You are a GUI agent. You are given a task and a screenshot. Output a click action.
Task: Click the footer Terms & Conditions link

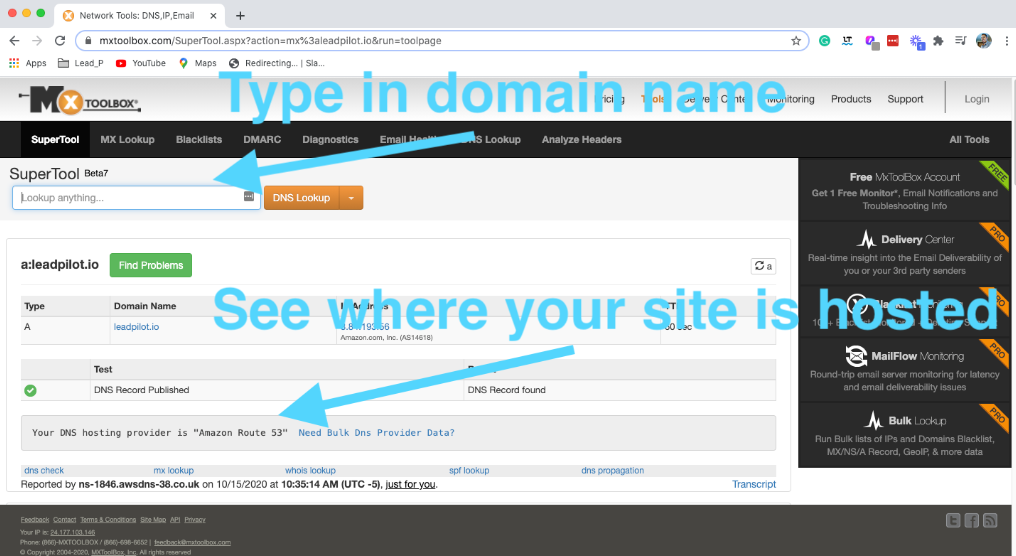pyautogui.click(x=108, y=520)
